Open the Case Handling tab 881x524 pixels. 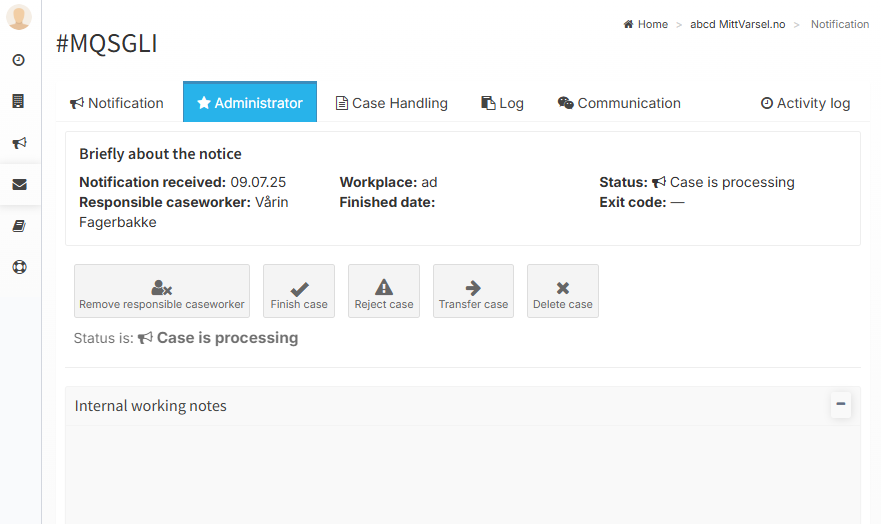coord(391,103)
